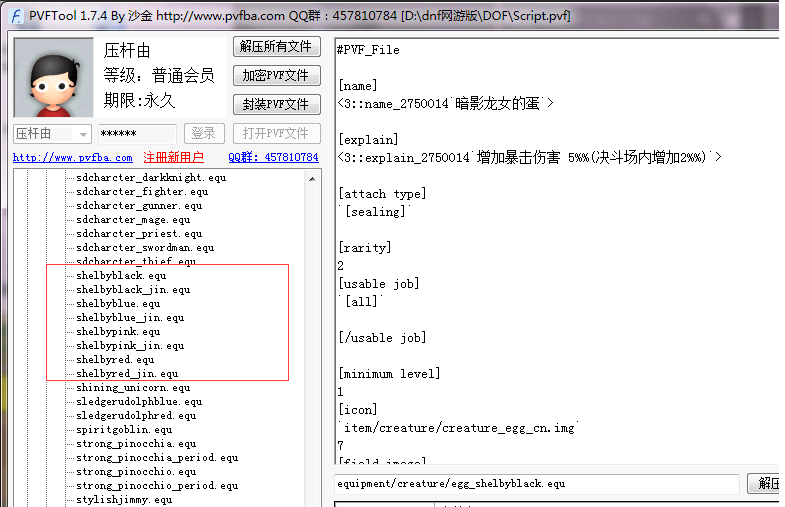Screen dimensions: 785x507
Task: Select stylishjimmy.equ at tree bottom
Action: (125, 499)
